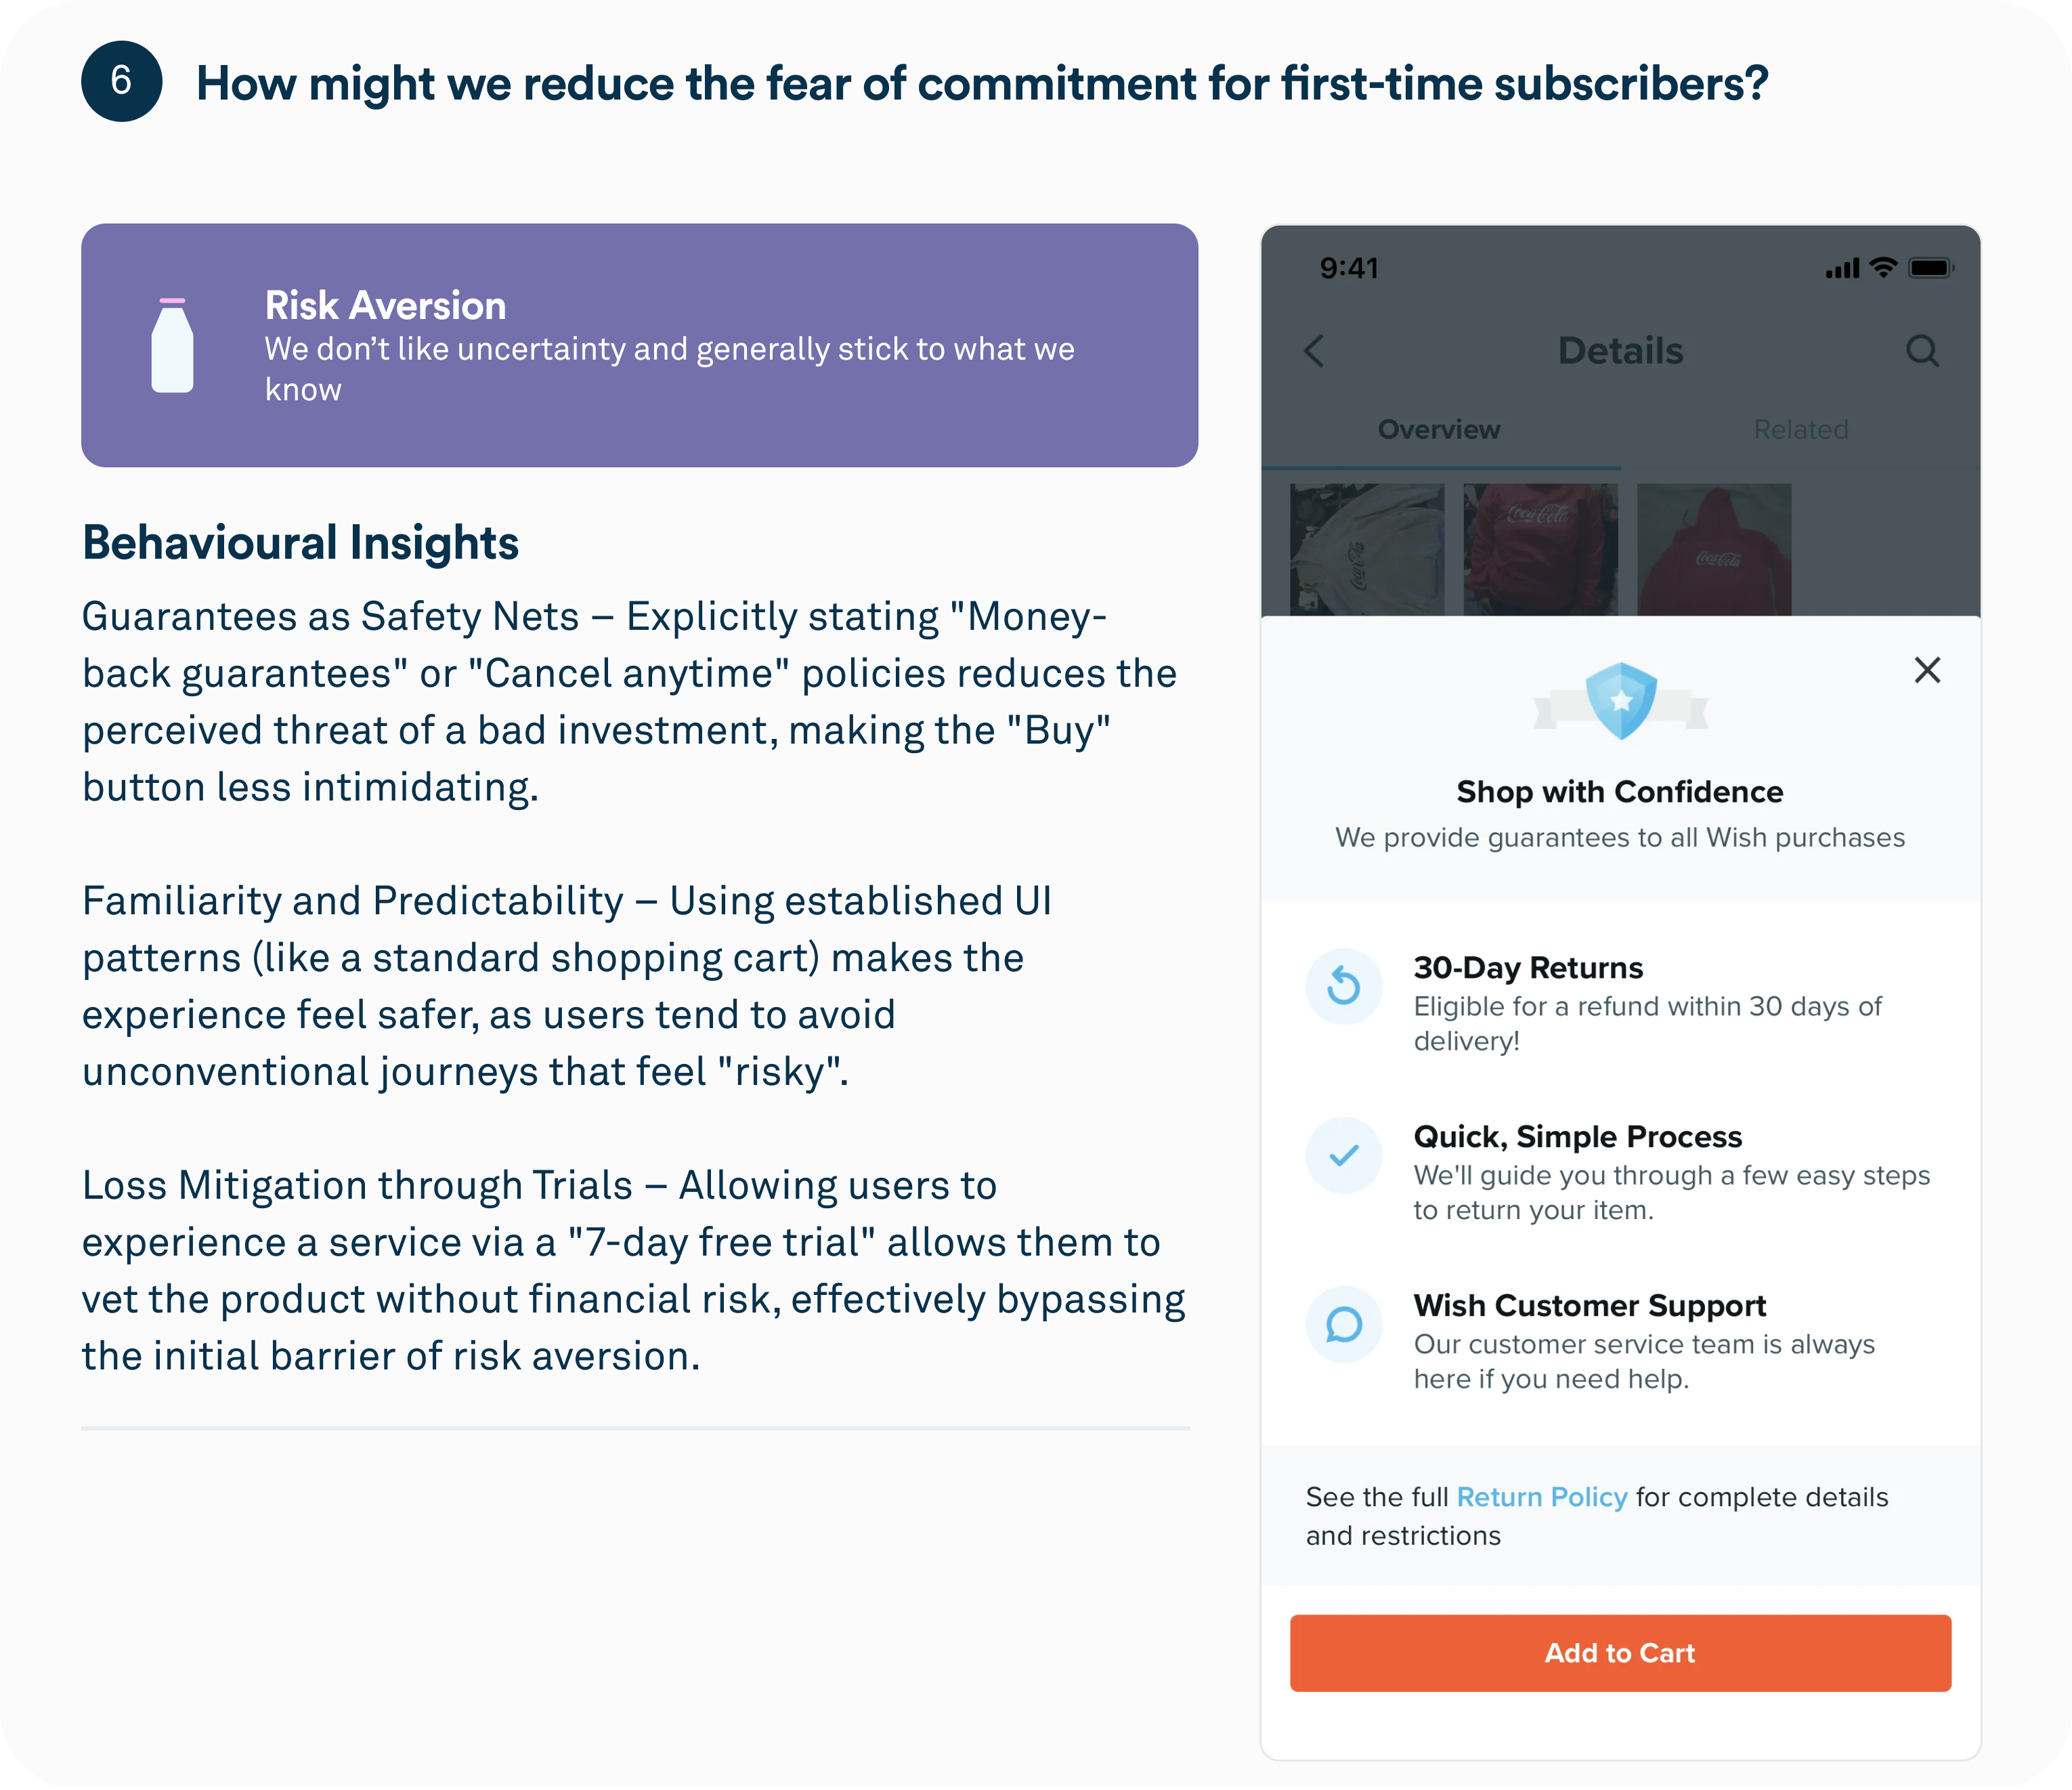The width and height of the screenshot is (2072, 1790).
Task: Click the milk bottle icon
Action: (172, 345)
